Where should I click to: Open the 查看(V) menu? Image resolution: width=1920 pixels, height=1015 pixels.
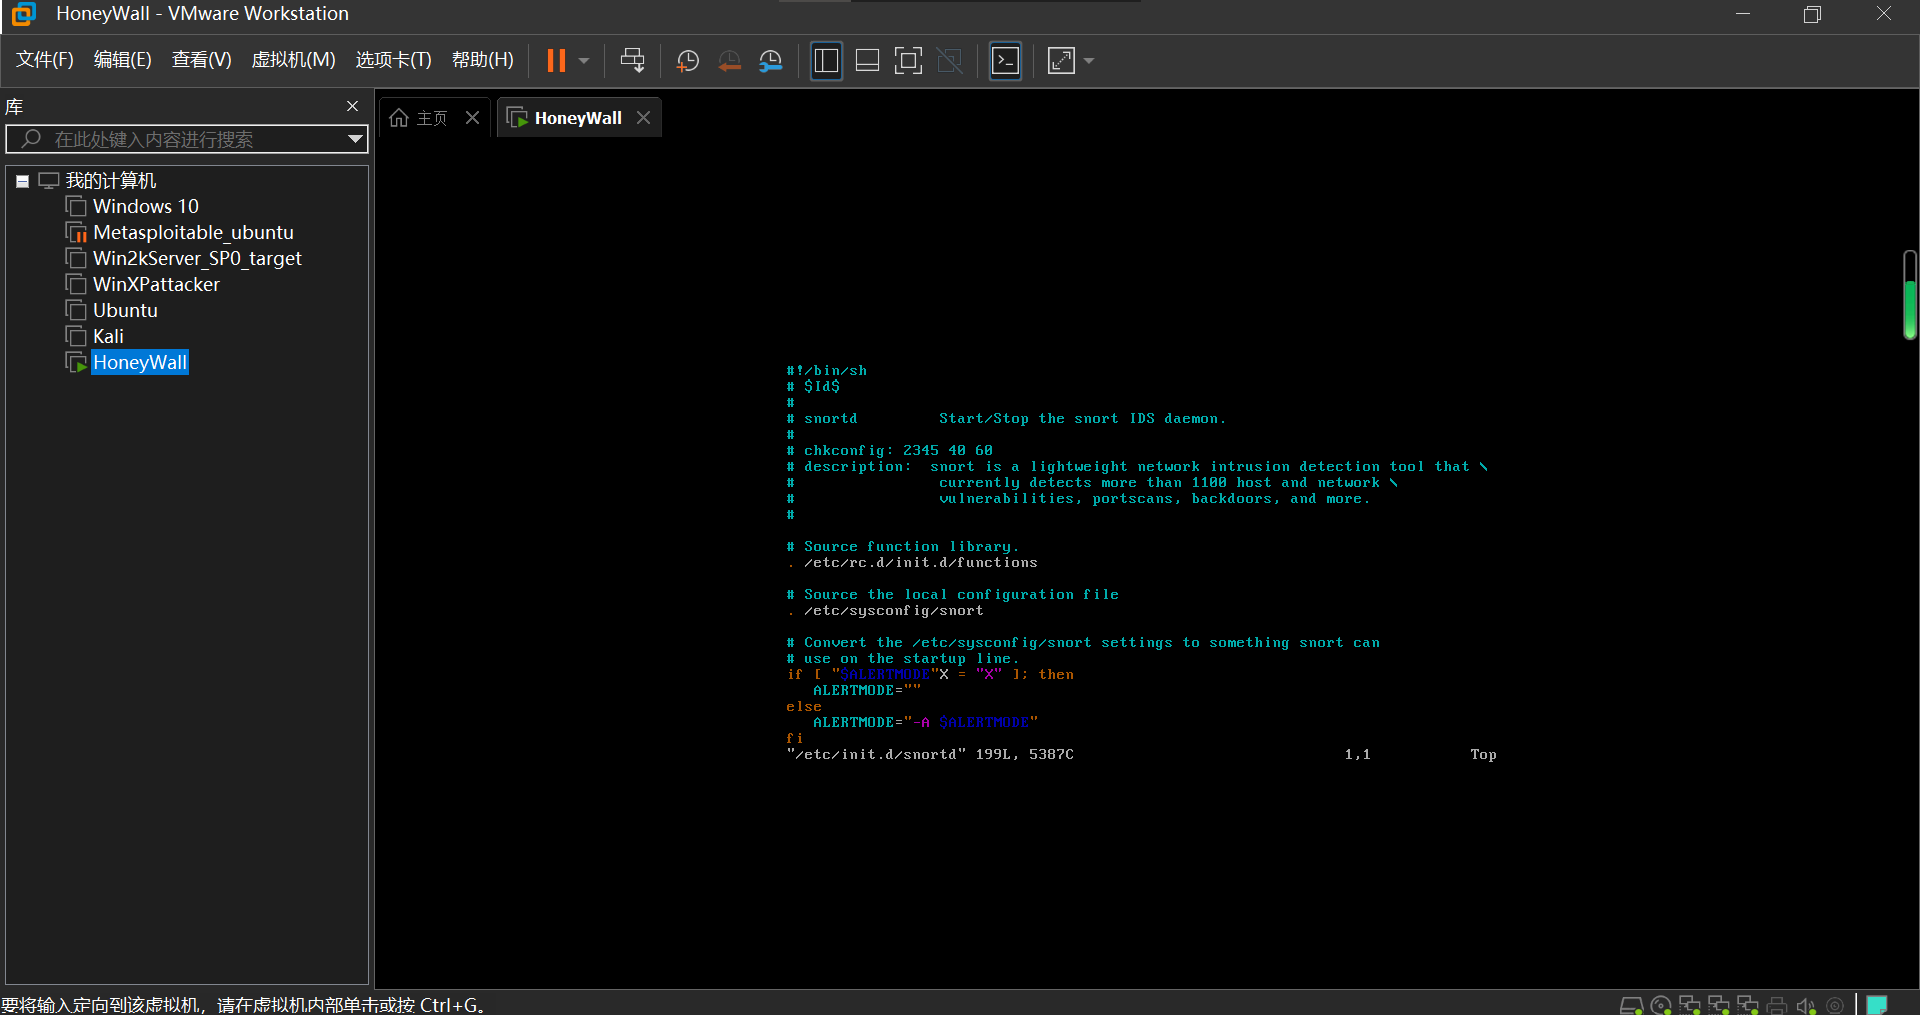[202, 60]
